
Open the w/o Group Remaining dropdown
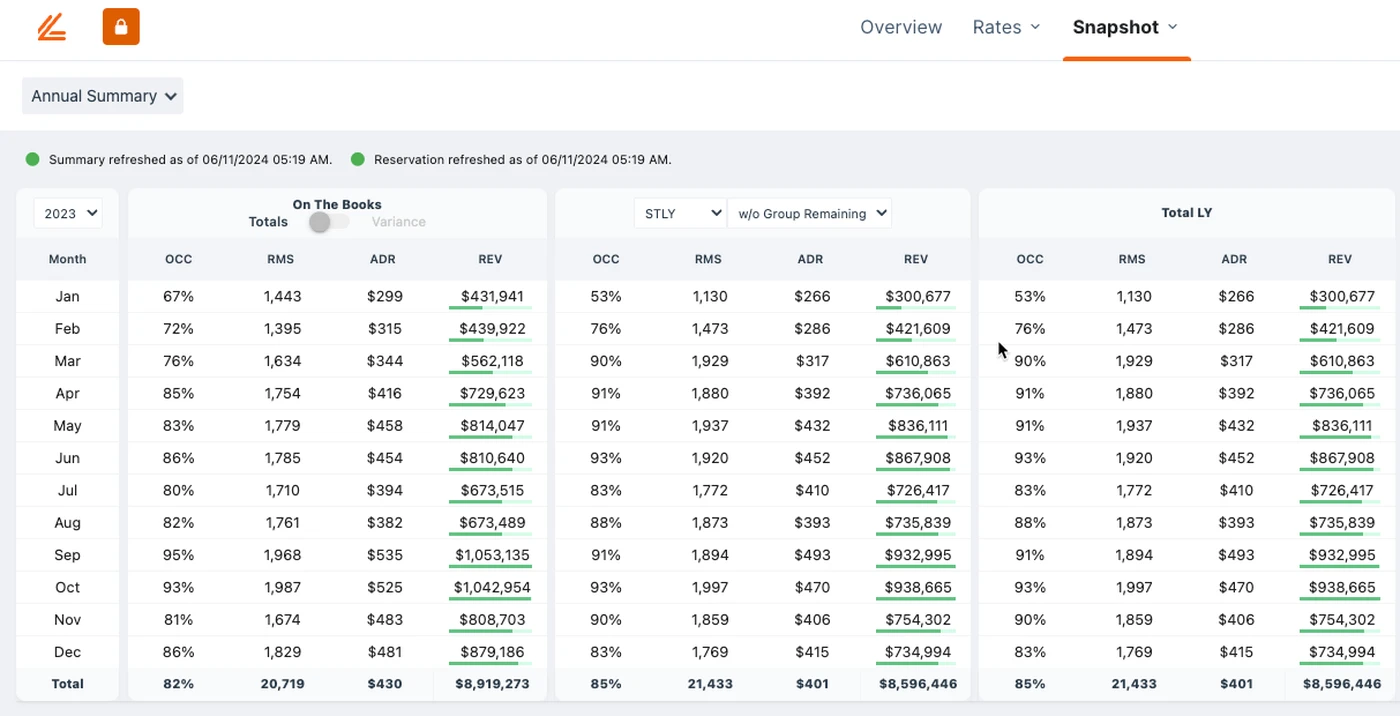click(x=809, y=213)
